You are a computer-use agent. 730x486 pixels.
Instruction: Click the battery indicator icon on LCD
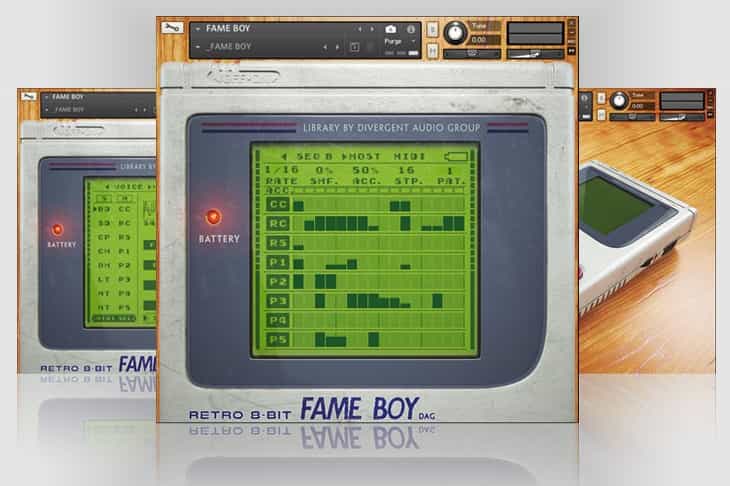[456, 156]
